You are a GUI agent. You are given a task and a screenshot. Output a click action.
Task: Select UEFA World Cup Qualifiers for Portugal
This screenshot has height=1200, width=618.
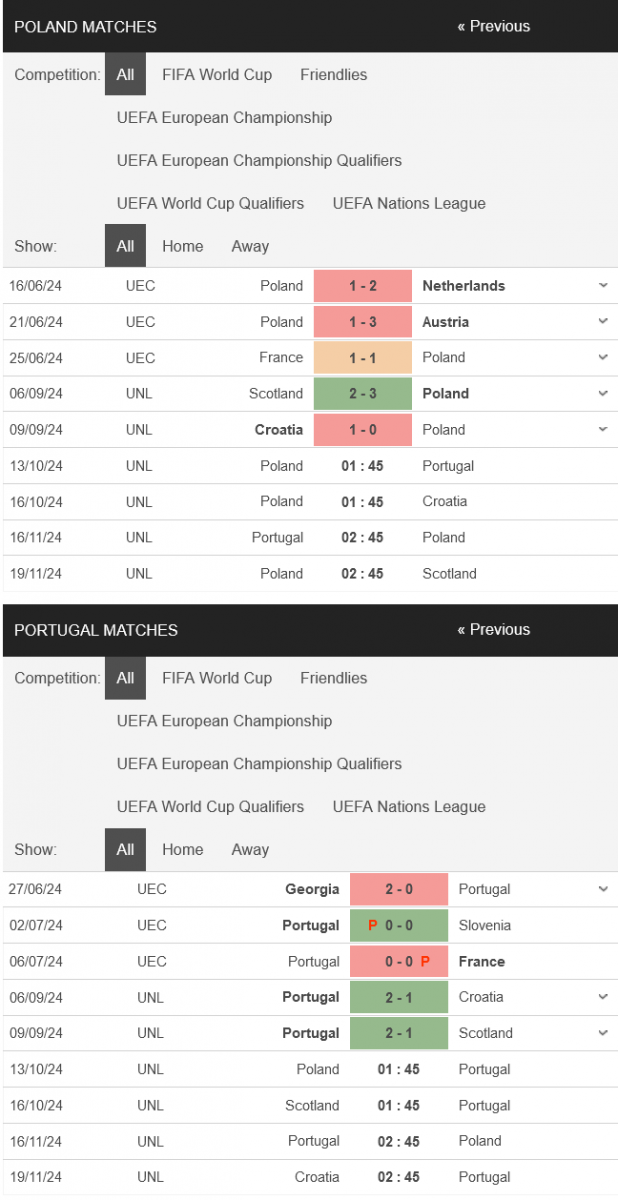[x=210, y=806]
